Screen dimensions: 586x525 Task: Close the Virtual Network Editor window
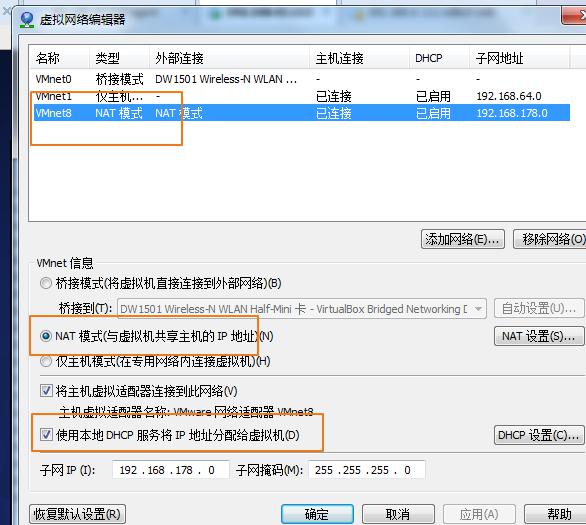(x=574, y=16)
